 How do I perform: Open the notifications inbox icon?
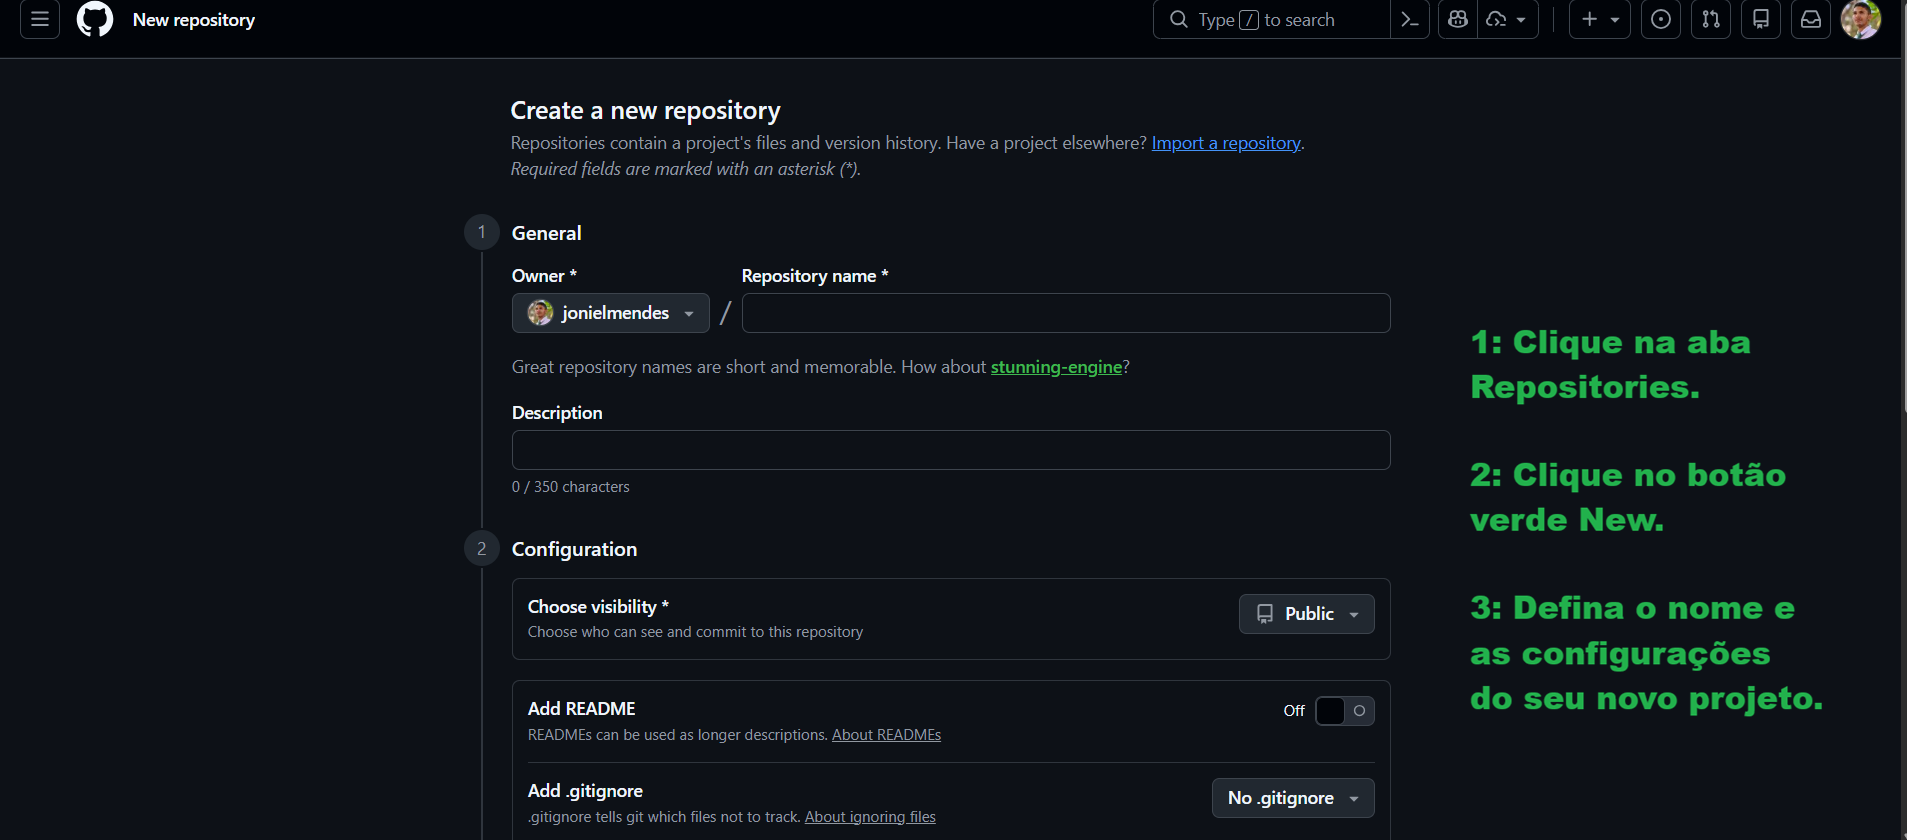pos(1811,19)
